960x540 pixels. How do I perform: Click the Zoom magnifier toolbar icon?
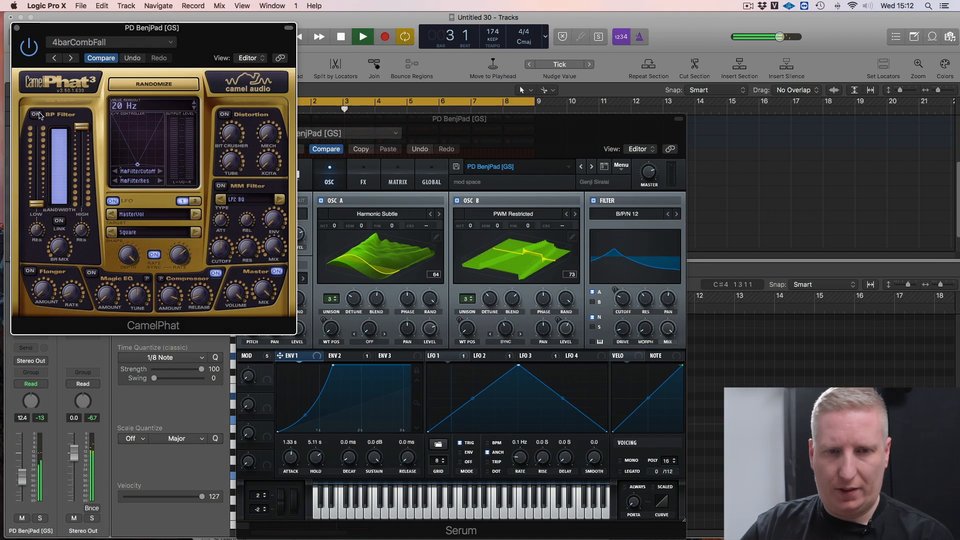918,64
